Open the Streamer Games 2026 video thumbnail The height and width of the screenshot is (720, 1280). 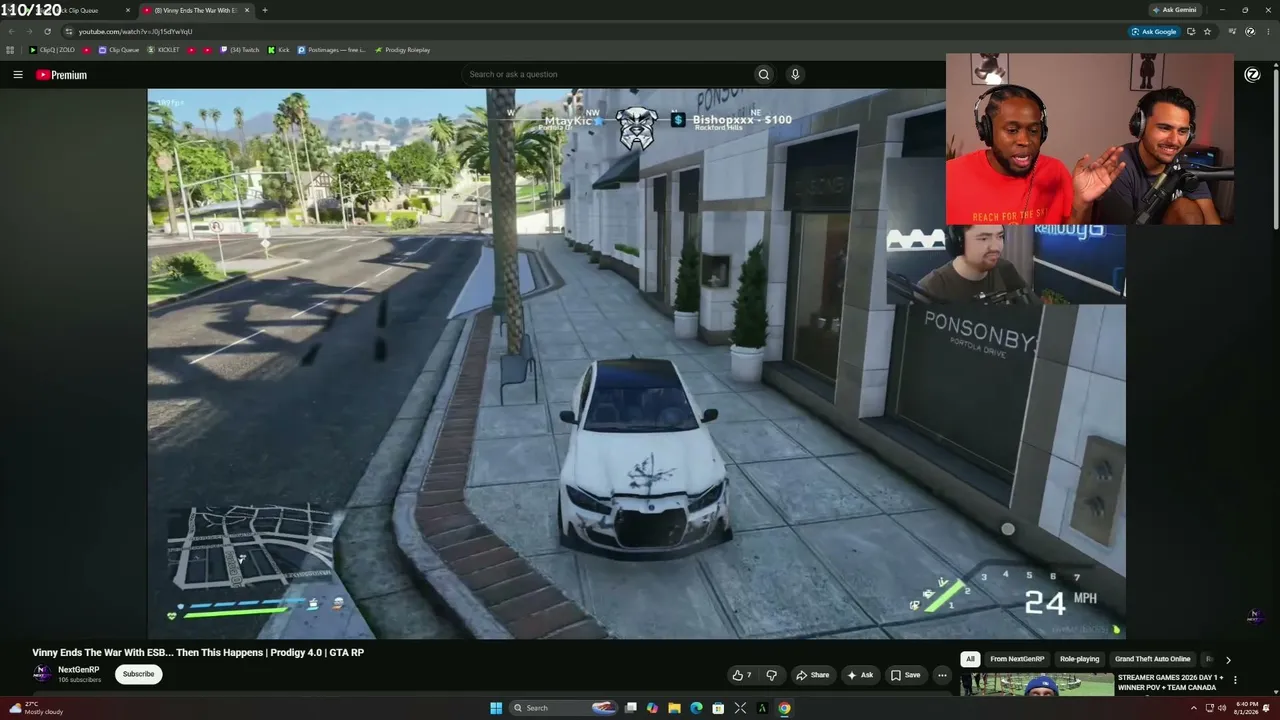click(1037, 684)
